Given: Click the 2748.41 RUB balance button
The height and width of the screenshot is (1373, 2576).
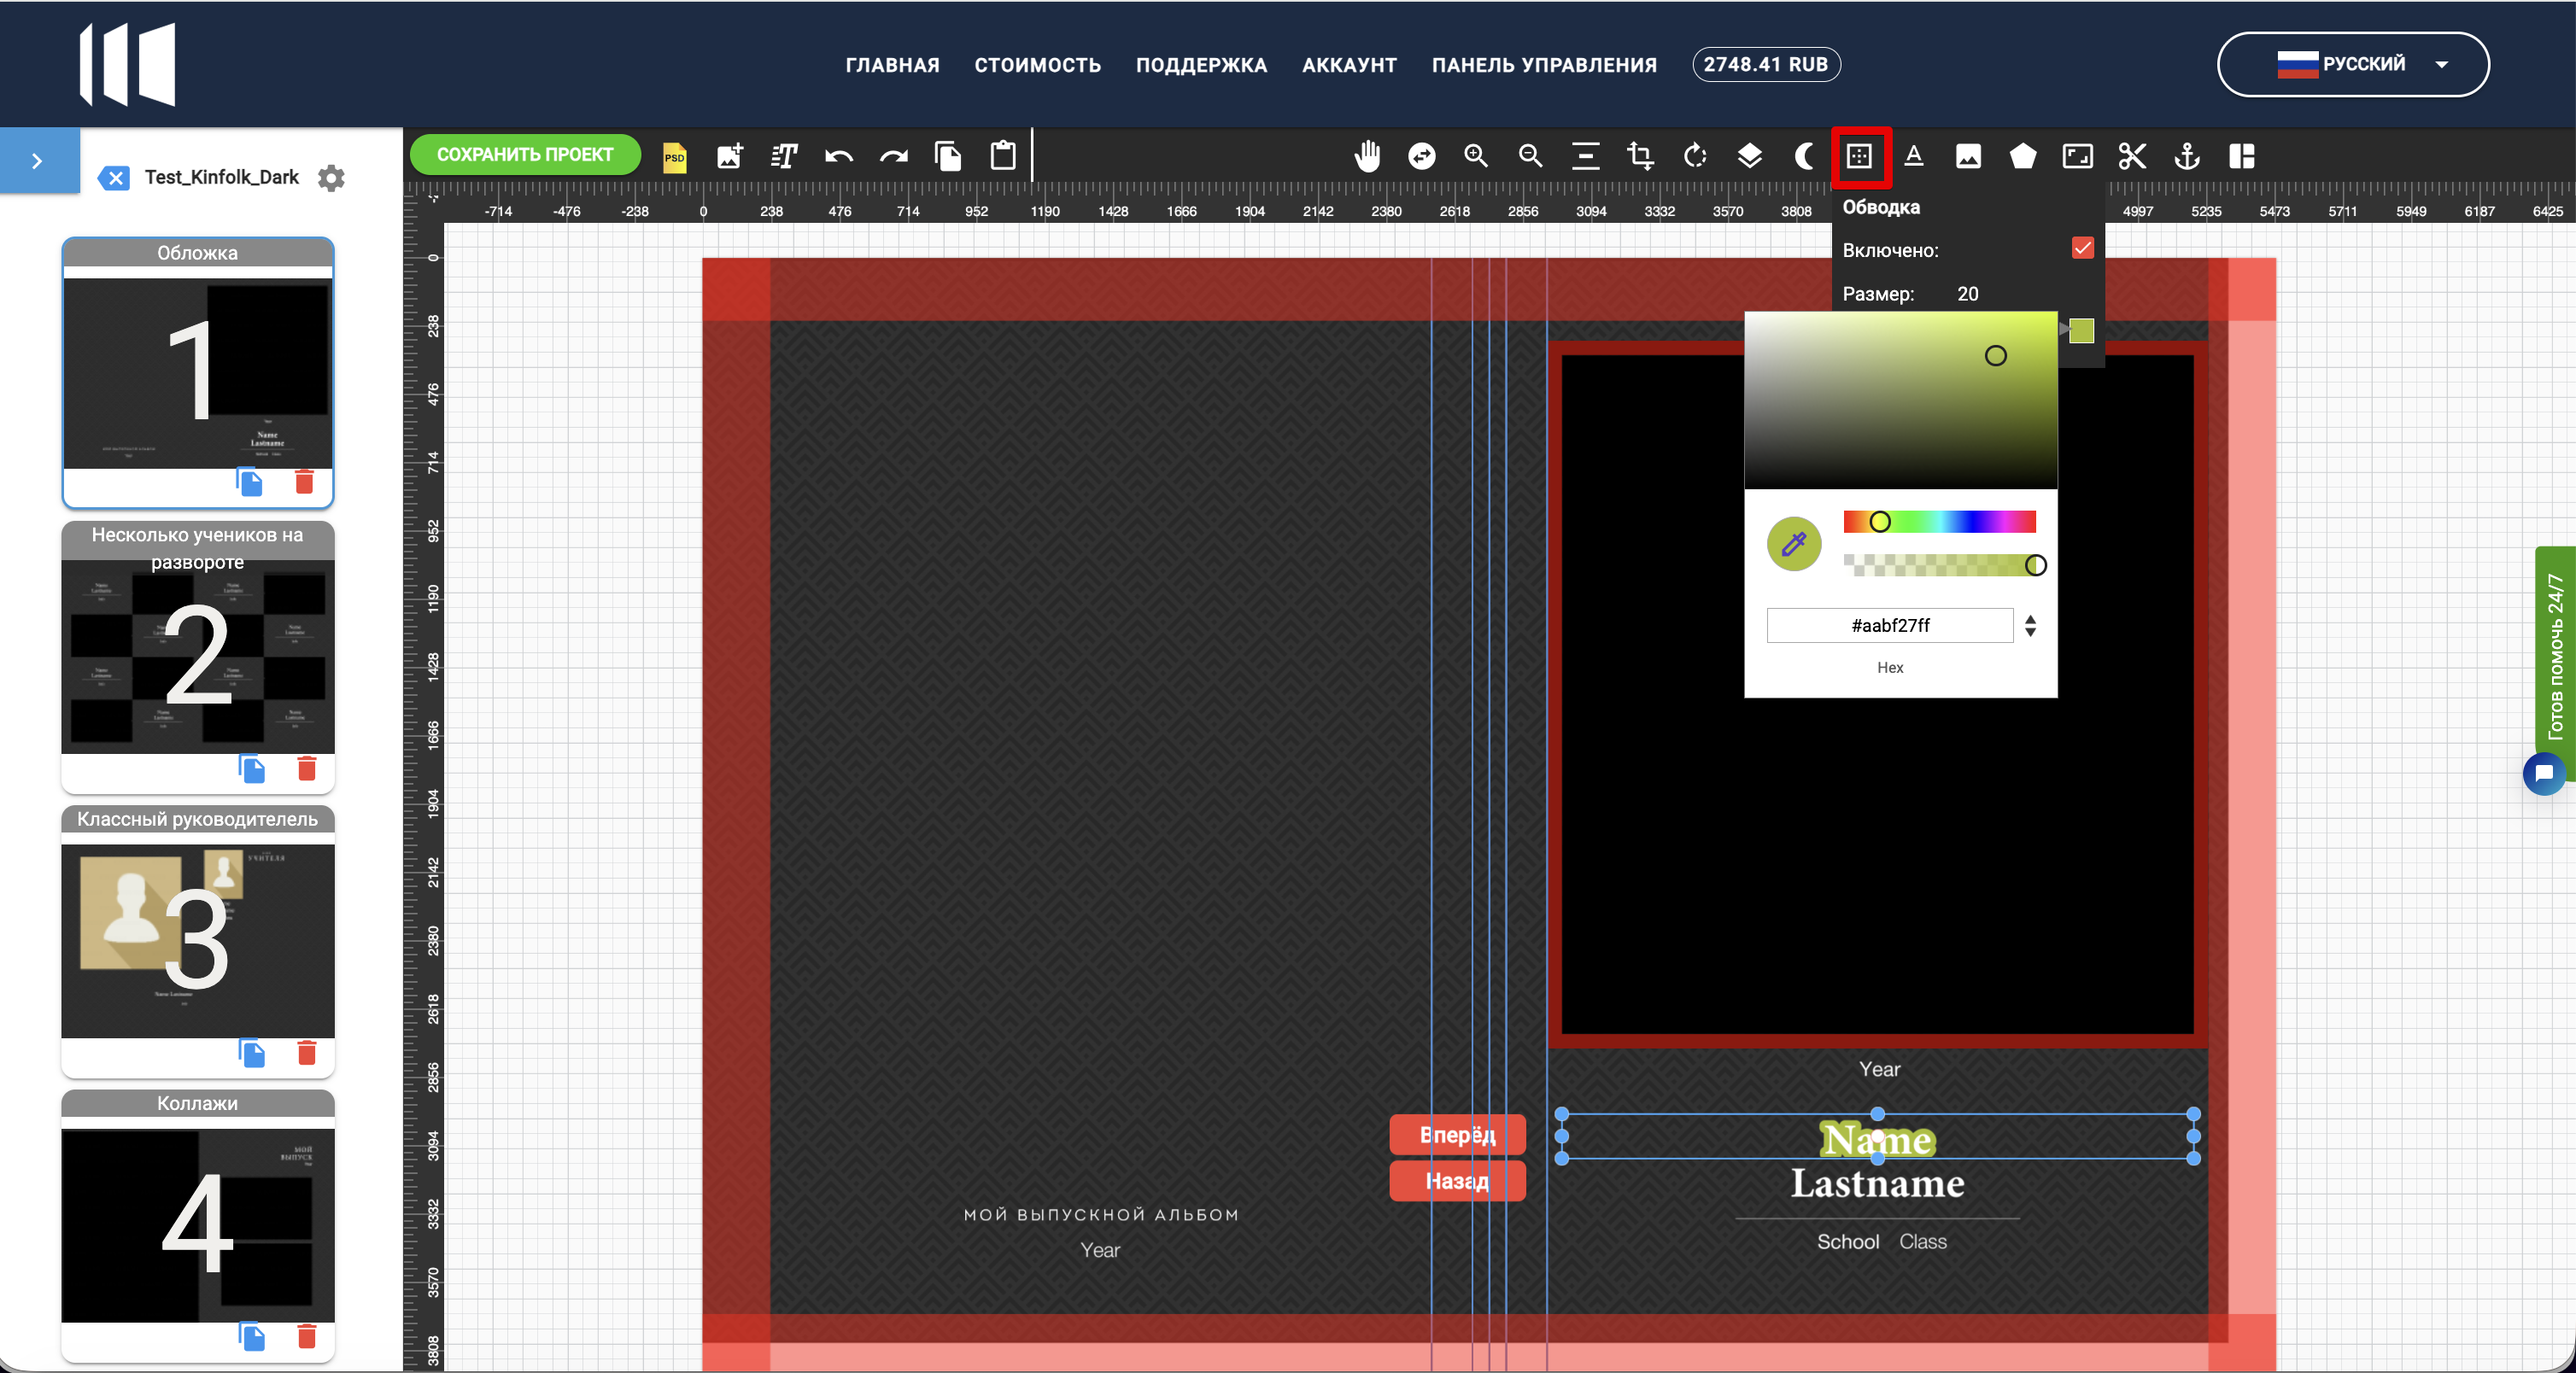Looking at the screenshot, I should pyautogui.click(x=1766, y=65).
